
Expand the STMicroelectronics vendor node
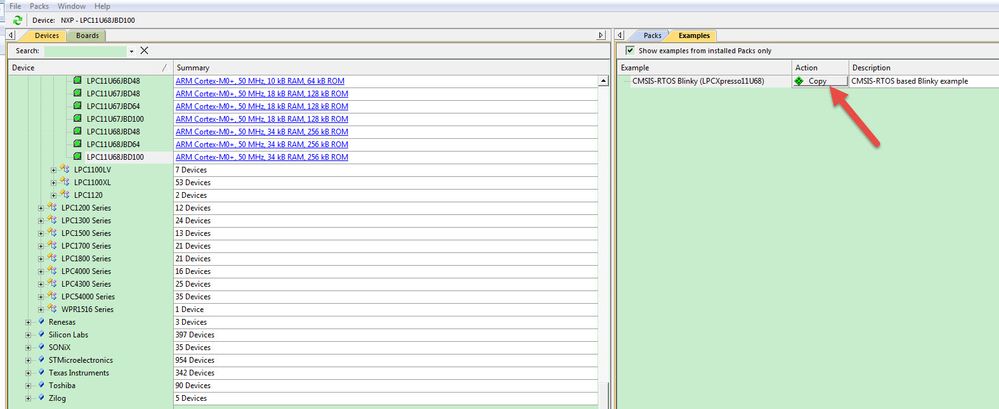28,361
